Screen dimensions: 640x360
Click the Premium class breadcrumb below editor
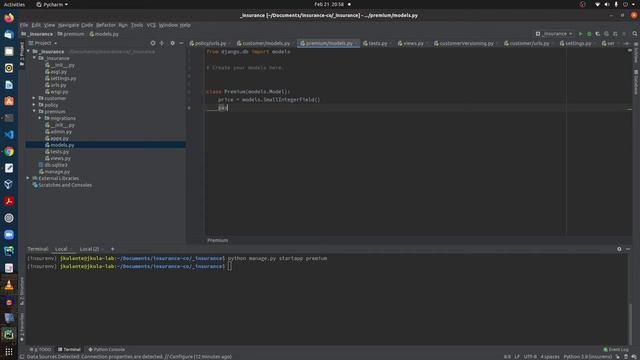coord(218,240)
